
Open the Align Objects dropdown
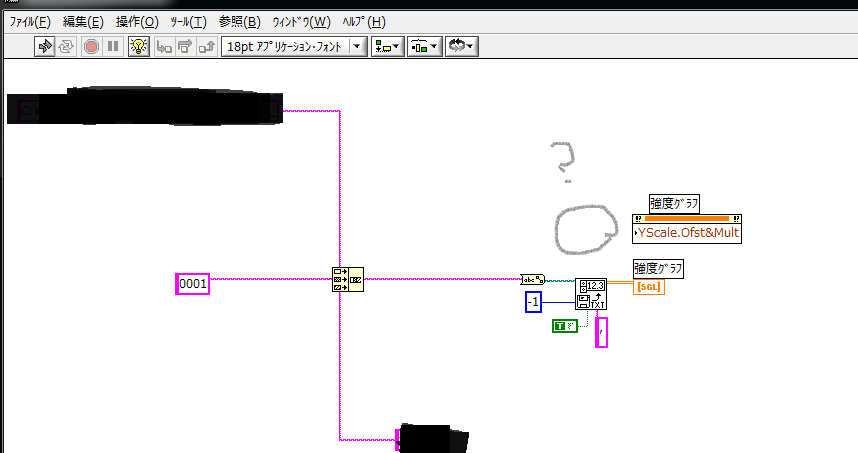point(387,47)
